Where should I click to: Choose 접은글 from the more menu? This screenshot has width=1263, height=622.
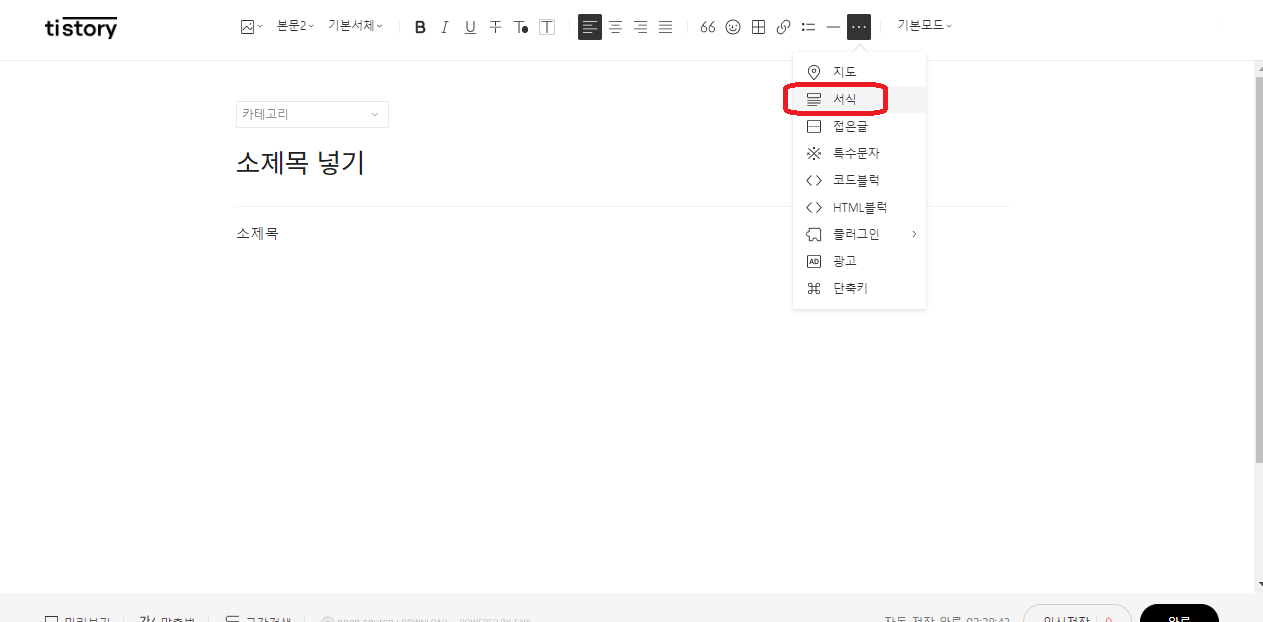(859, 126)
